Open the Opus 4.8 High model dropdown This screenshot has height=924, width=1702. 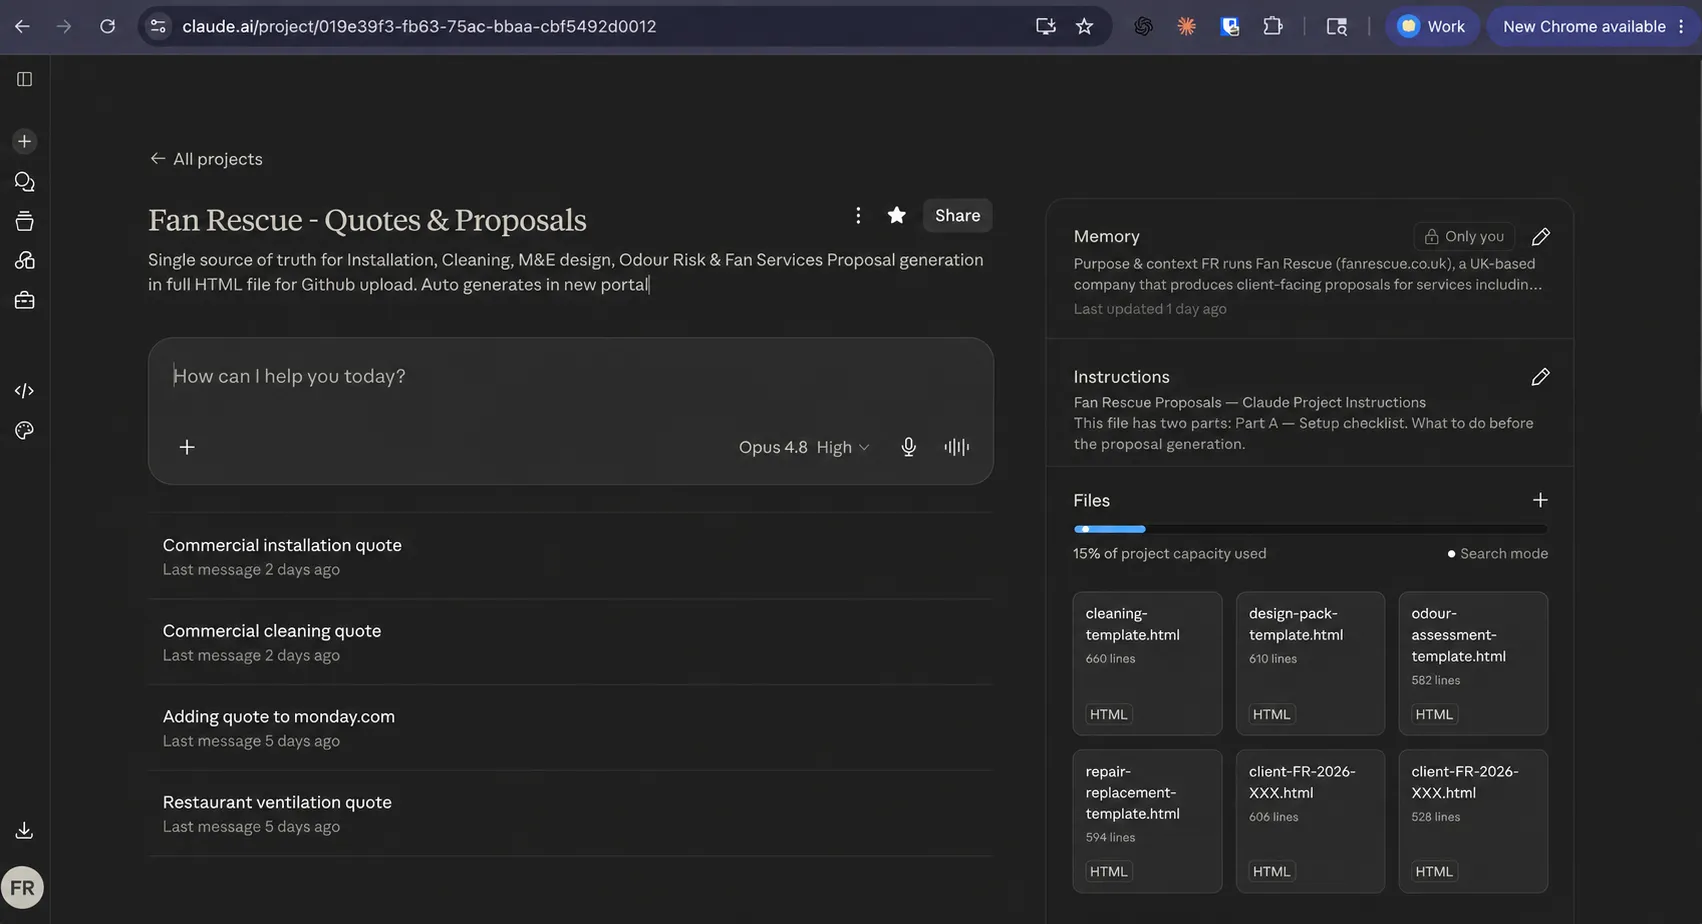click(x=804, y=447)
